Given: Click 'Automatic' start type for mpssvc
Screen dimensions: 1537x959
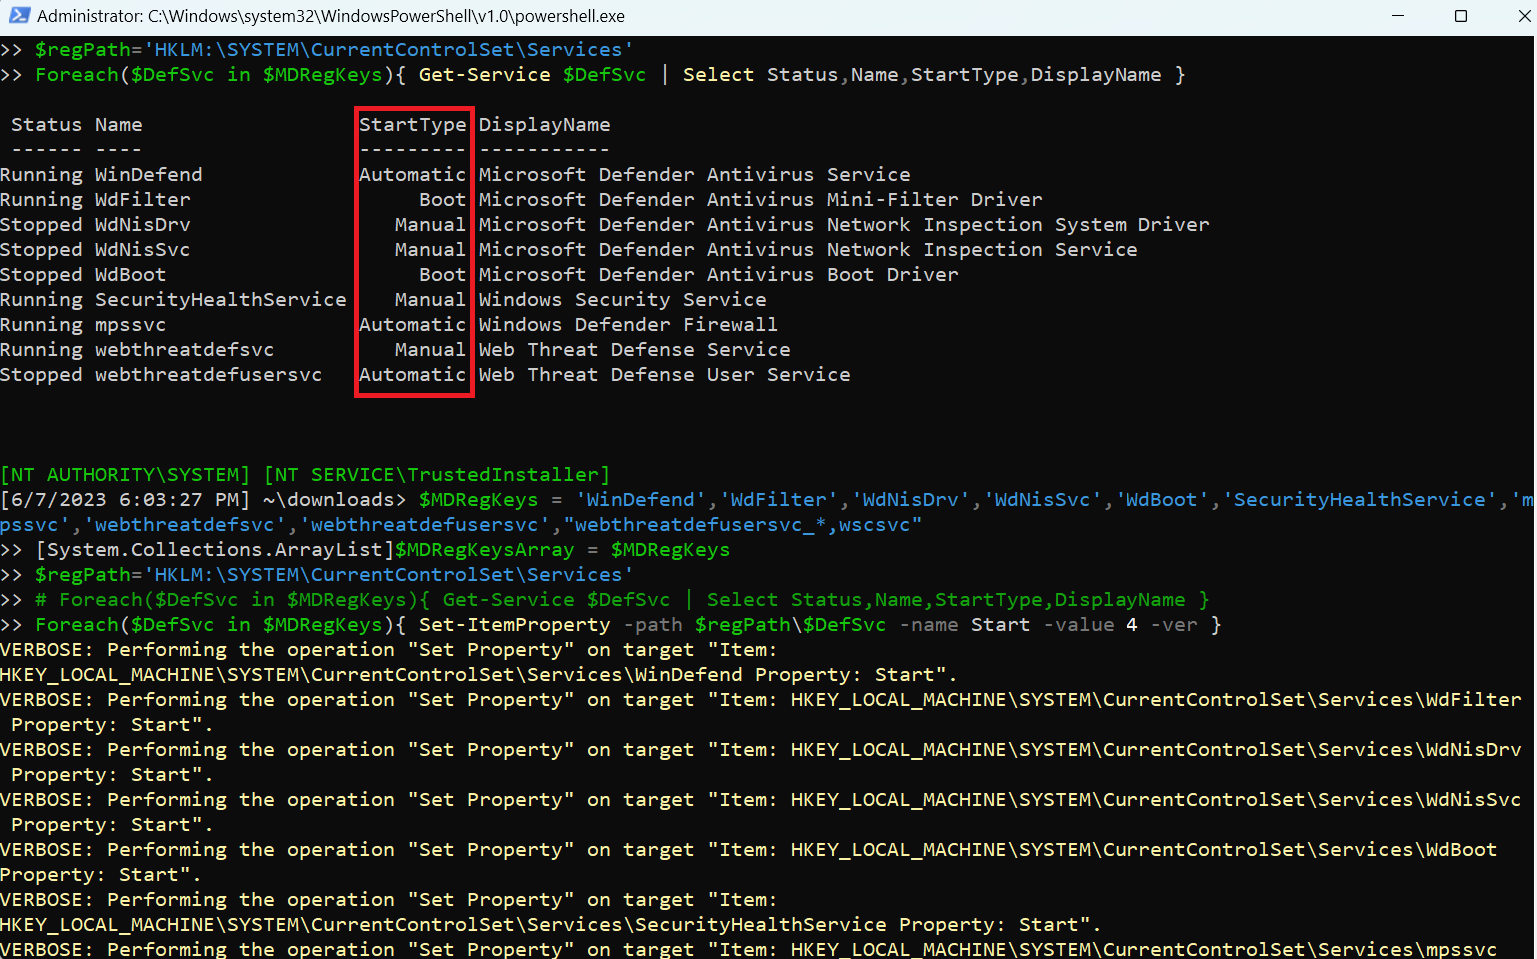Looking at the screenshot, I should 413,325.
